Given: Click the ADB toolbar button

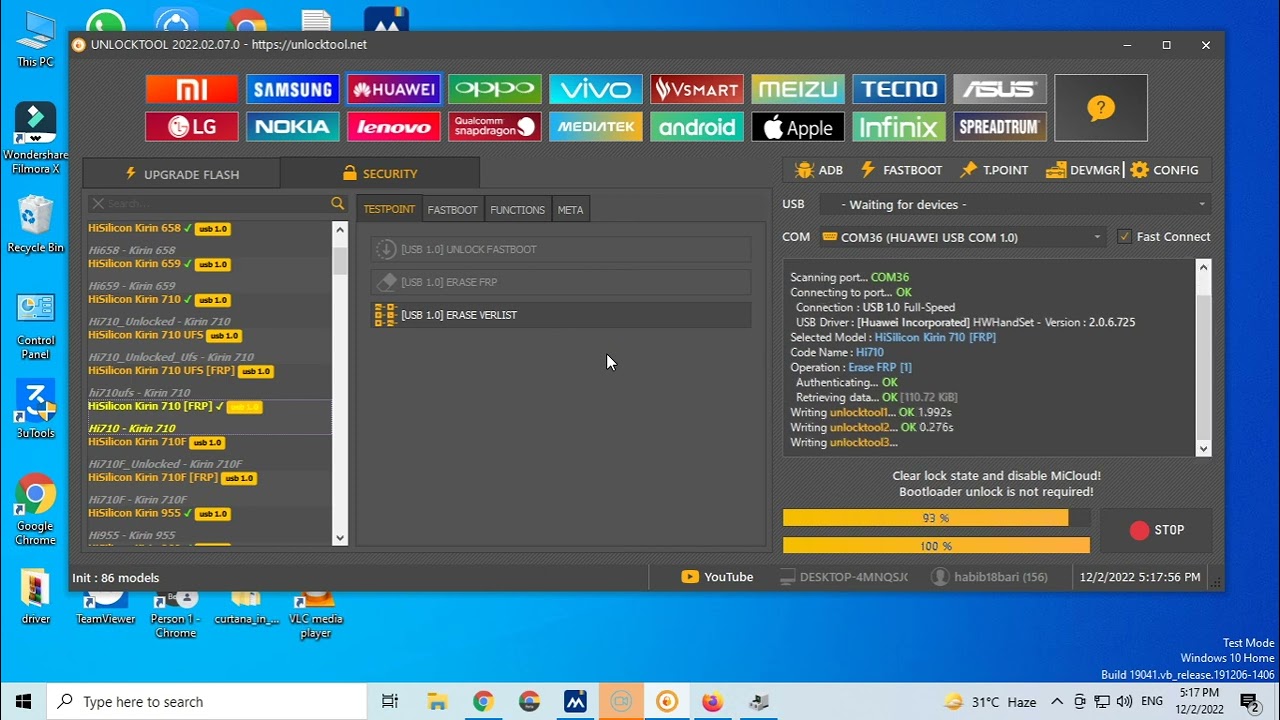Looking at the screenshot, I should click(819, 170).
